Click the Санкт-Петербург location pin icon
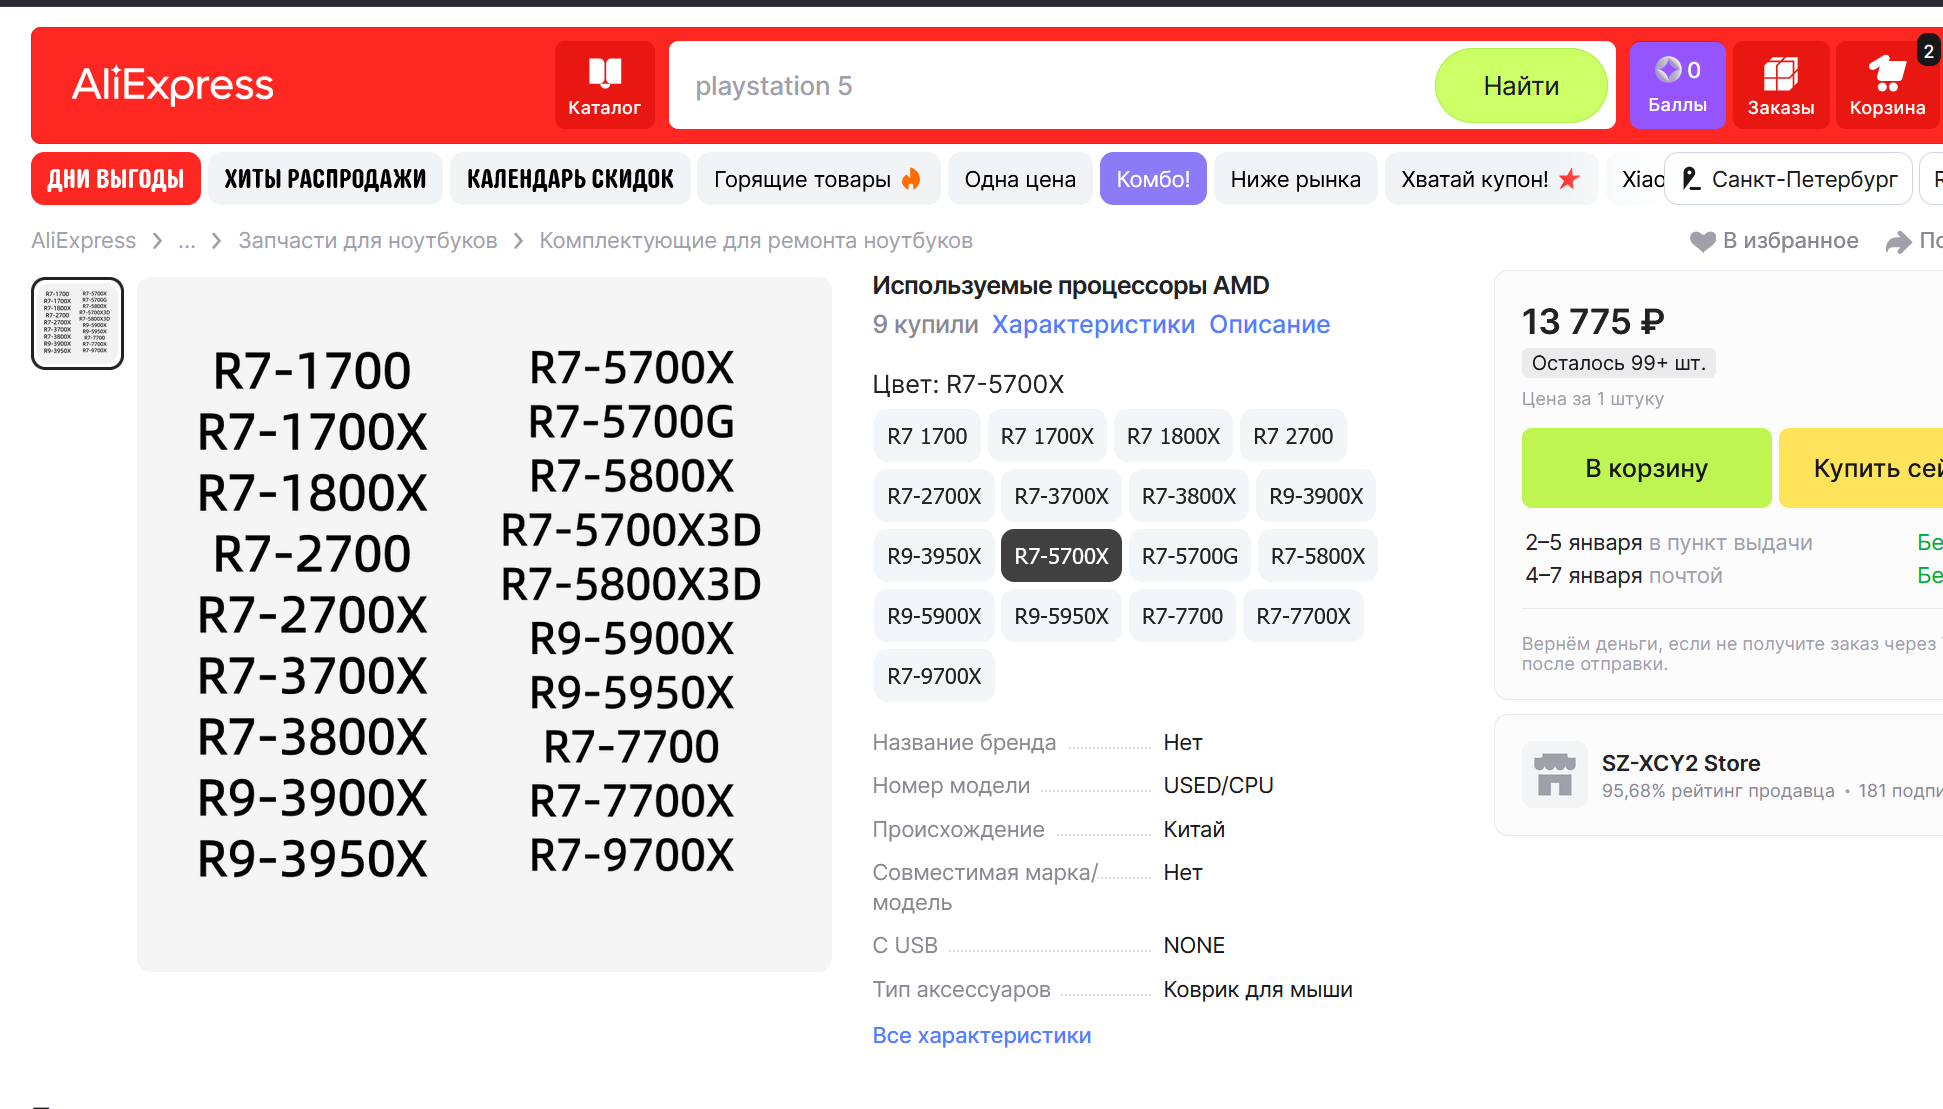The height and width of the screenshot is (1109, 1943). tap(1691, 179)
